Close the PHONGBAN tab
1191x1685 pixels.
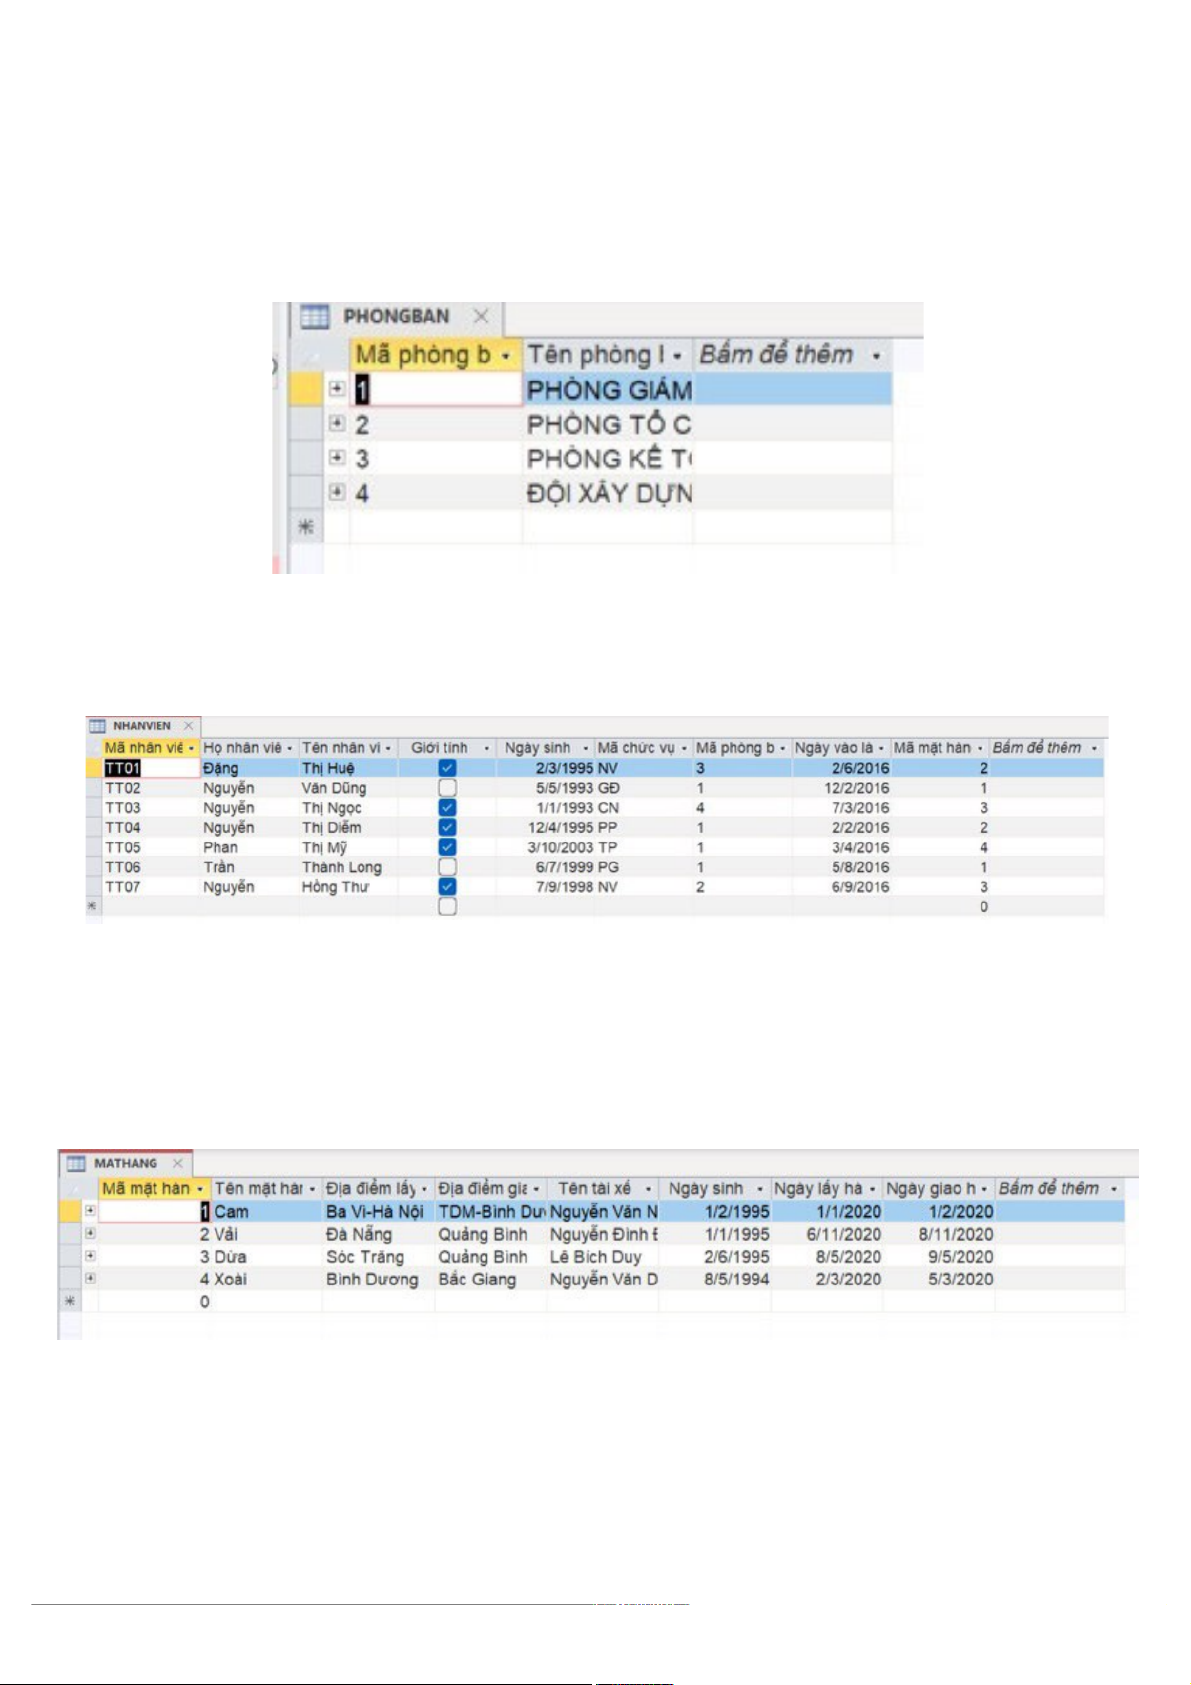pos(481,316)
